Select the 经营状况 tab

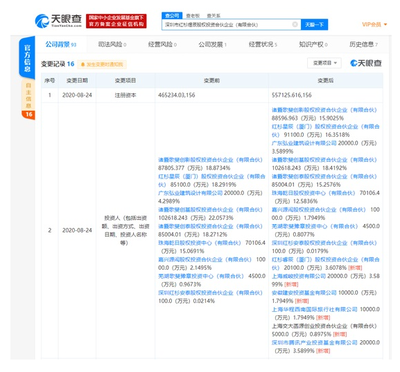click(x=263, y=44)
